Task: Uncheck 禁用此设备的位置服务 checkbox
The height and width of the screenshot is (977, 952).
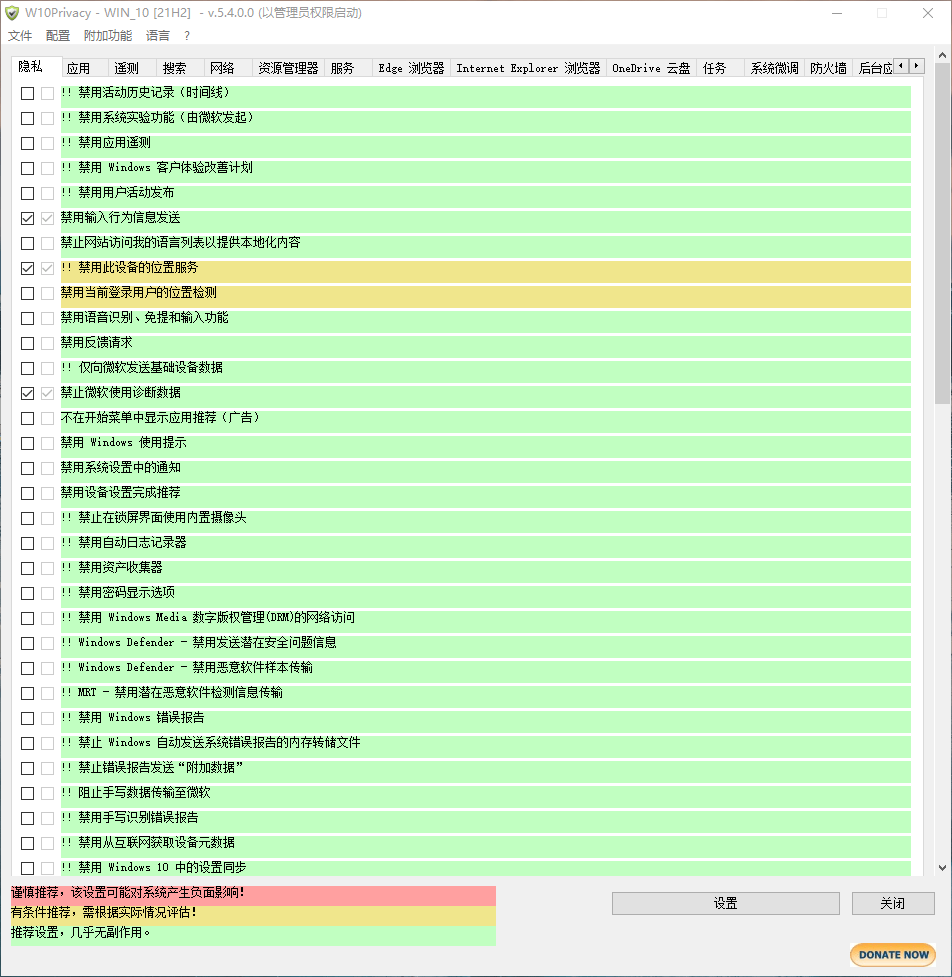Action: 27,269
